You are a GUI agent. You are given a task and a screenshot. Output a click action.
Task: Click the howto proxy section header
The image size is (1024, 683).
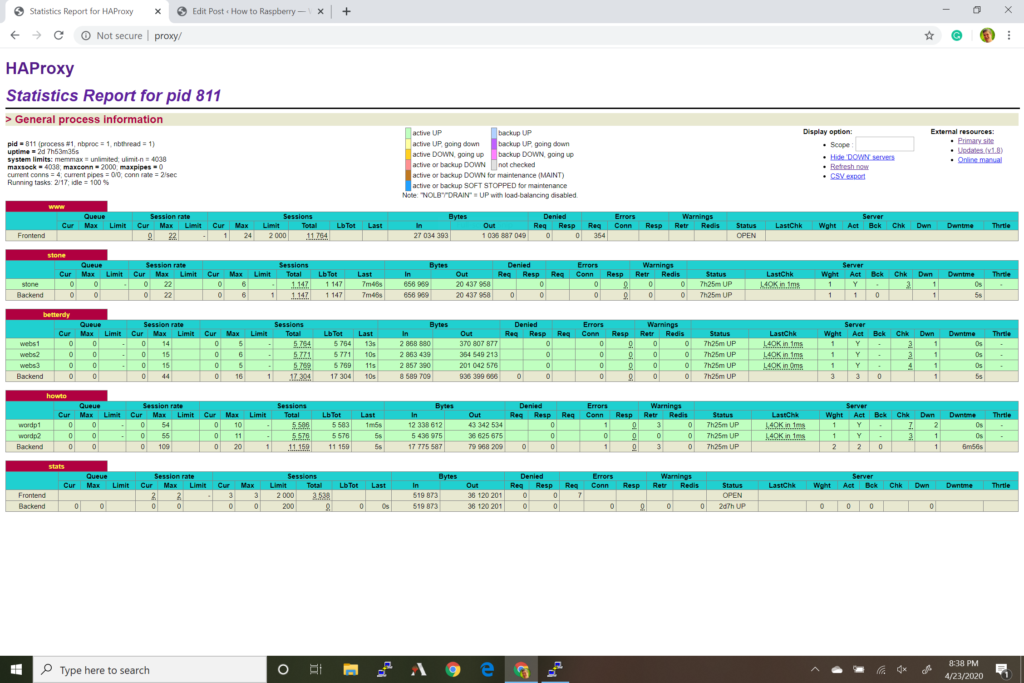[56, 396]
